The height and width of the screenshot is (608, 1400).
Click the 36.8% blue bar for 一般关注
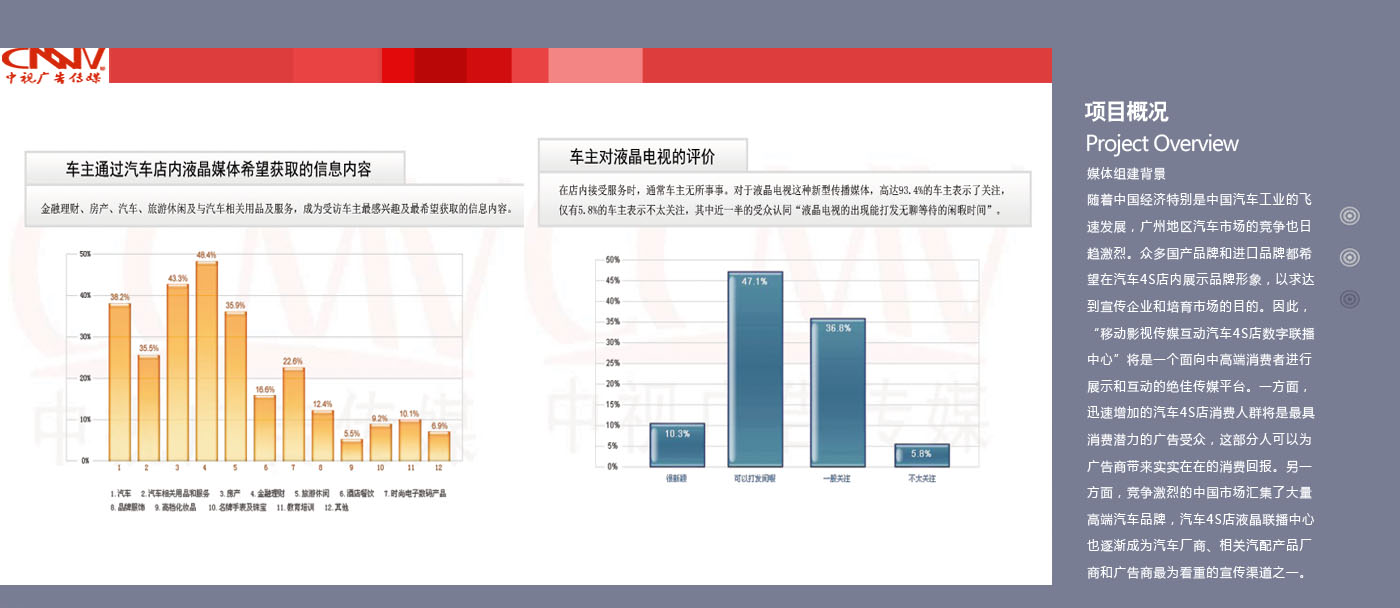click(x=838, y=392)
